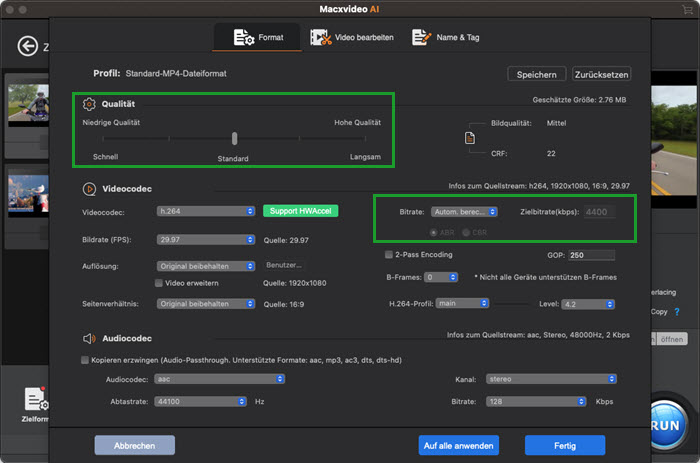Image resolution: width=700 pixels, height=463 pixels.
Task: Click the Speichern button
Action: pos(537,74)
